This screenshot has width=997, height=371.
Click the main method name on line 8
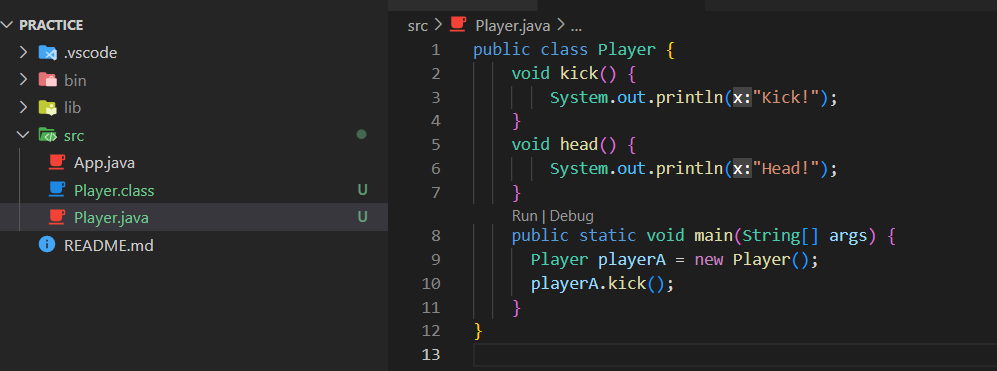pos(713,236)
